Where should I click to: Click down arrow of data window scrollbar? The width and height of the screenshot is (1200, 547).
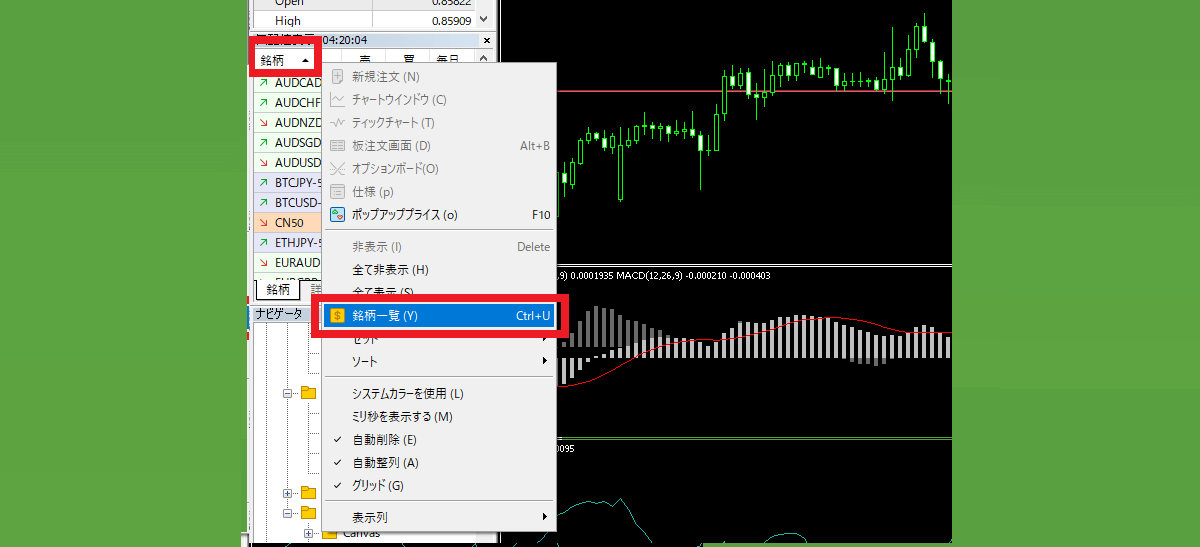point(485,20)
